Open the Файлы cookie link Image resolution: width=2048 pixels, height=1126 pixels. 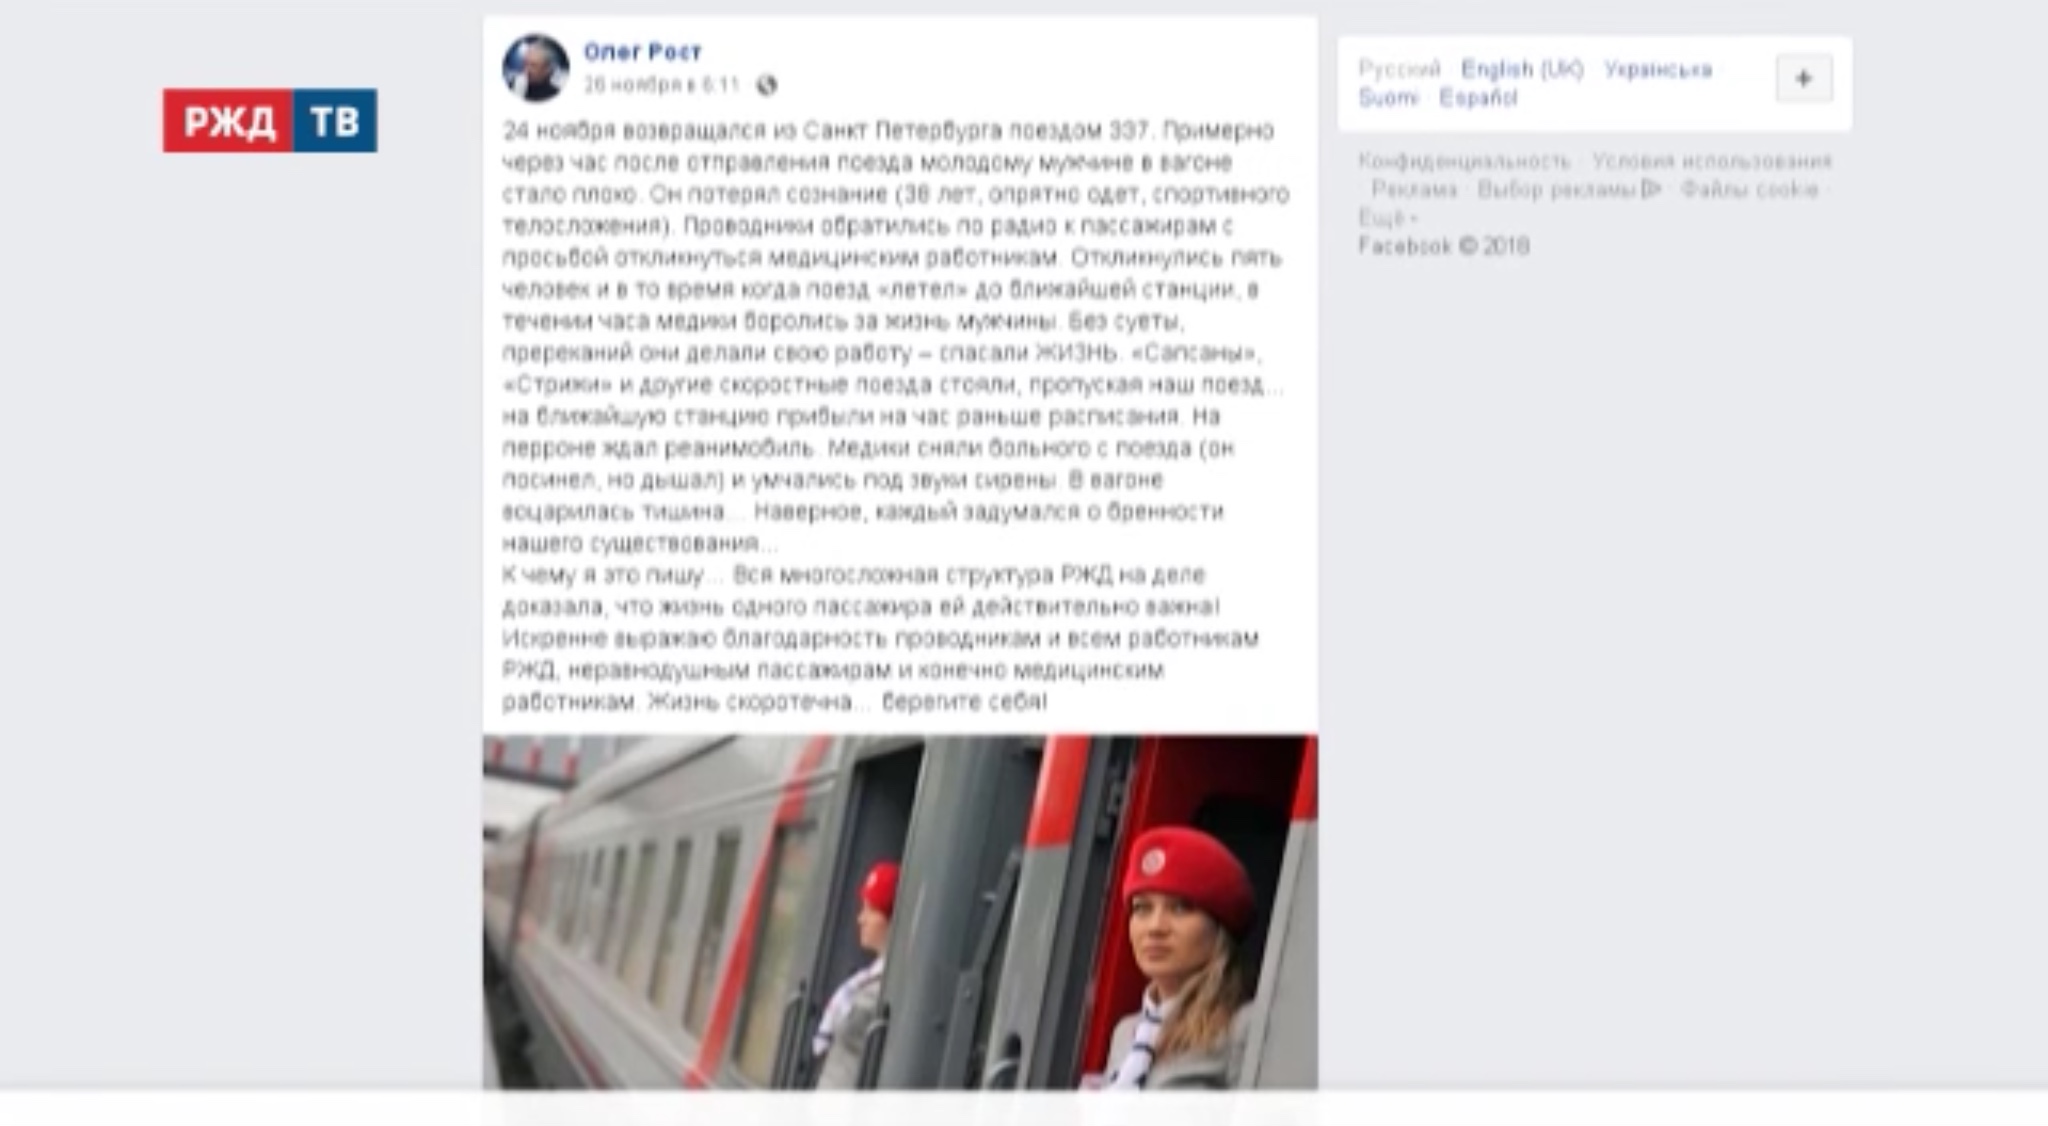[1749, 189]
